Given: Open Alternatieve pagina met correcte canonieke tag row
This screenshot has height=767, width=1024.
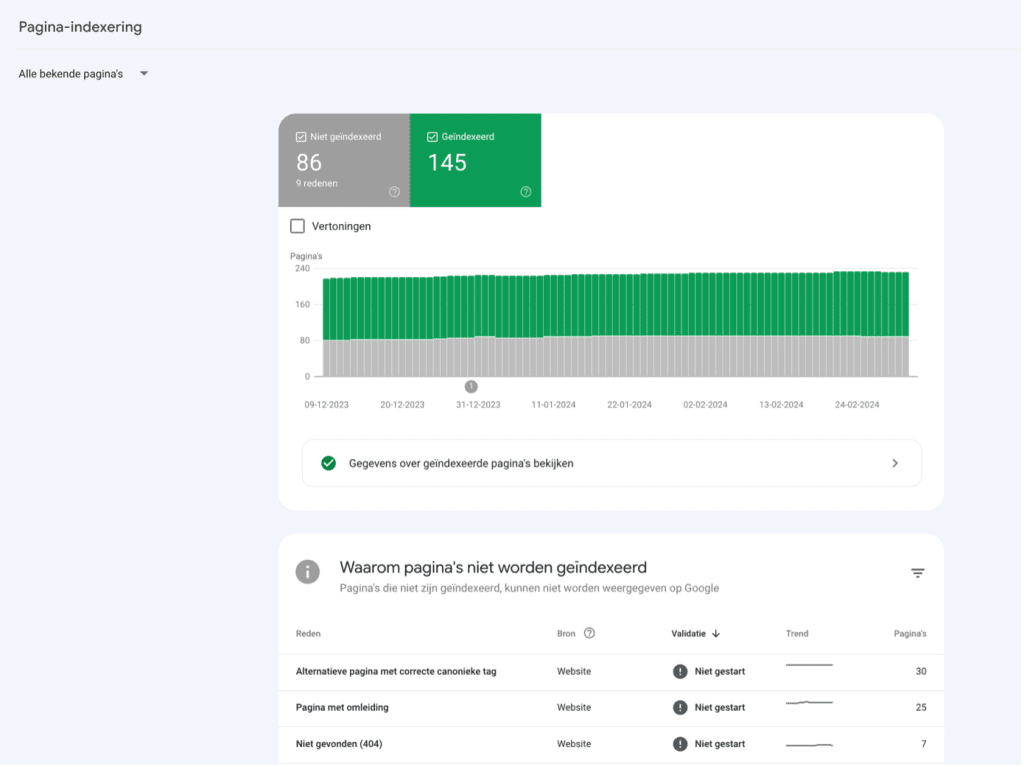Looking at the screenshot, I should point(611,672).
